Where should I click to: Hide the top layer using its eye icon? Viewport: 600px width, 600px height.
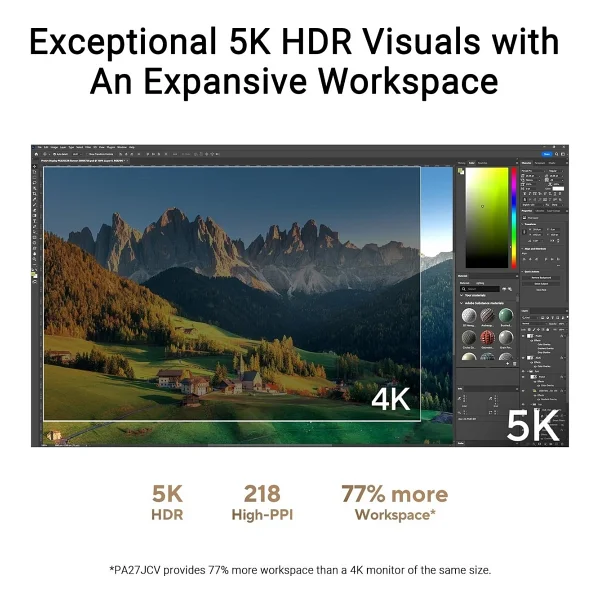click(x=523, y=336)
